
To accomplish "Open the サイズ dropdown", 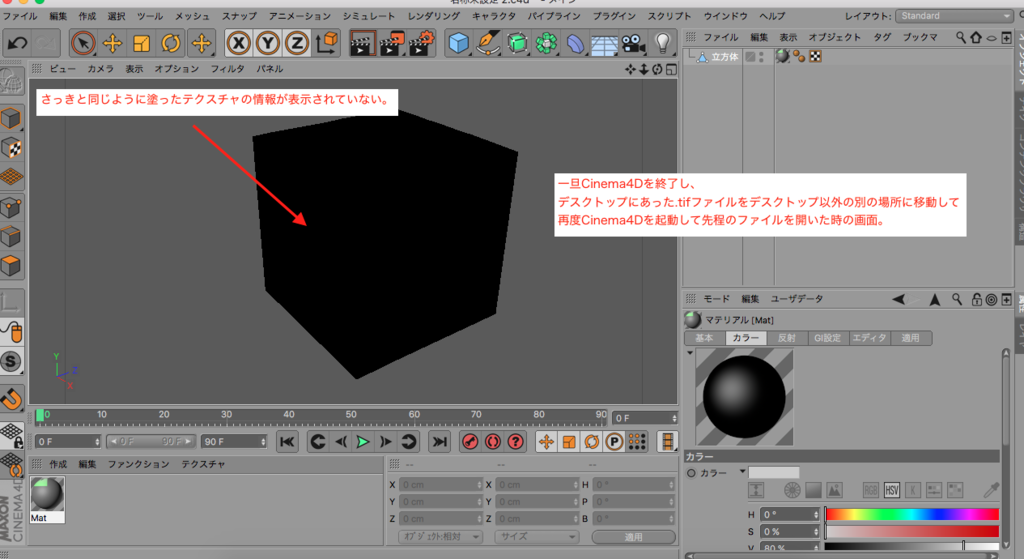I will click(x=536, y=537).
